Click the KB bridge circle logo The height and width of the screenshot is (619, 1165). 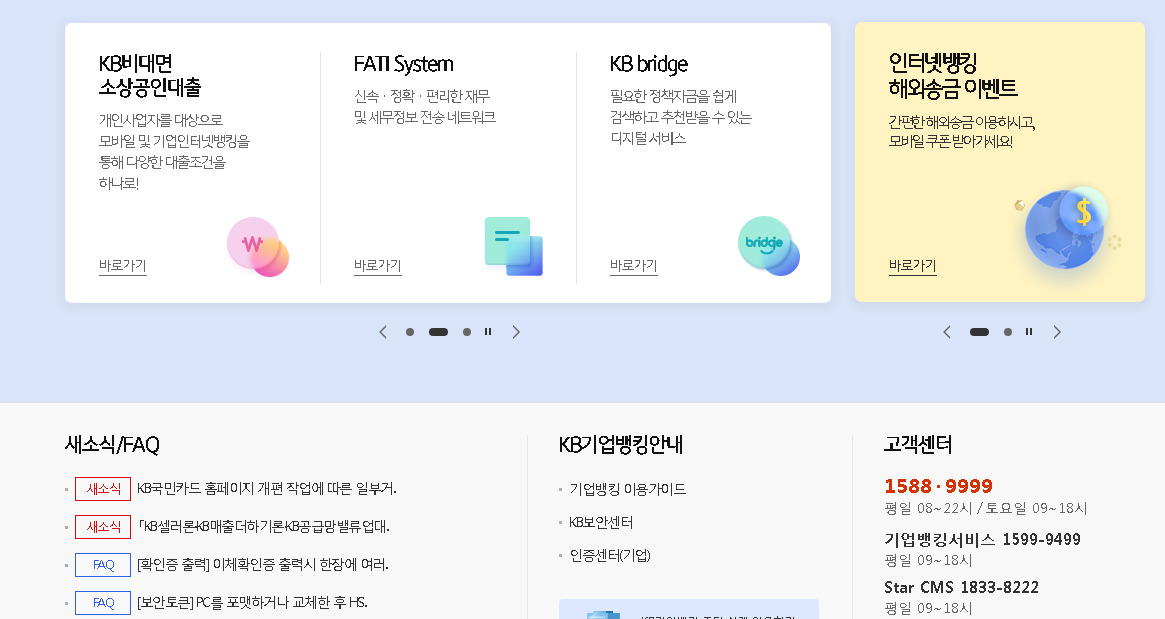769,246
